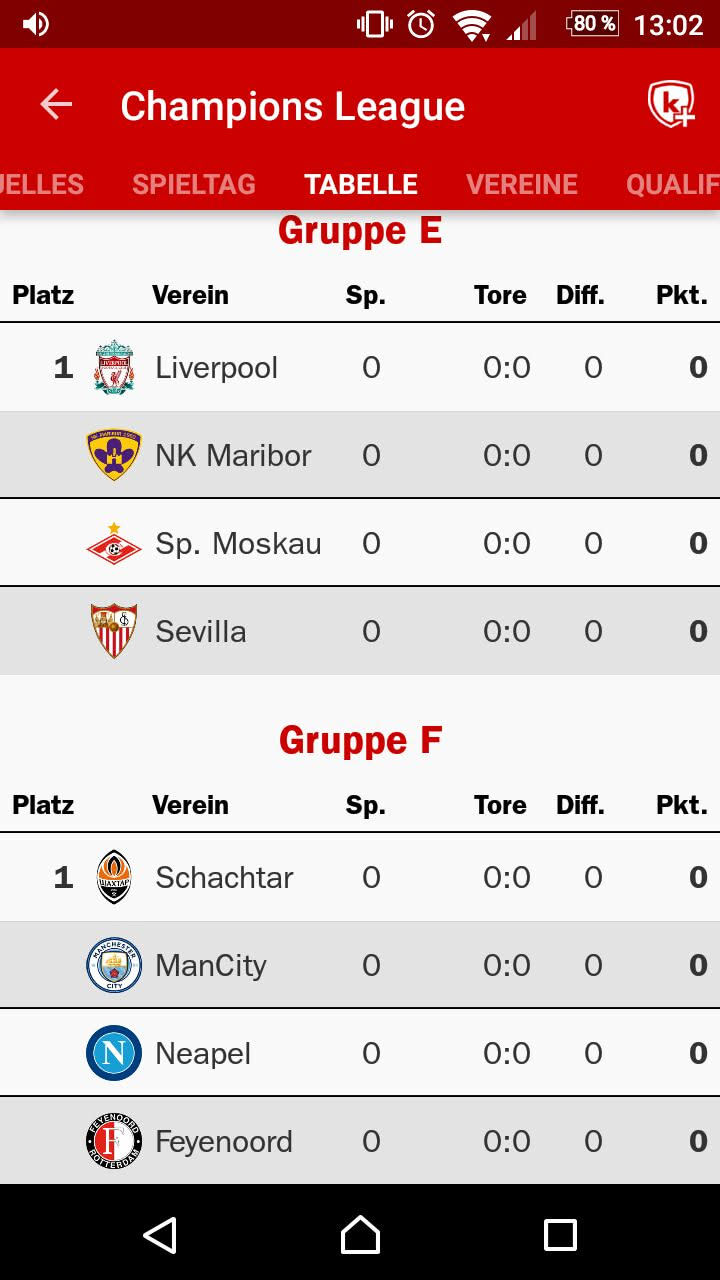Open the Liverpool team name
This screenshot has height=1280, width=720.
(217, 368)
